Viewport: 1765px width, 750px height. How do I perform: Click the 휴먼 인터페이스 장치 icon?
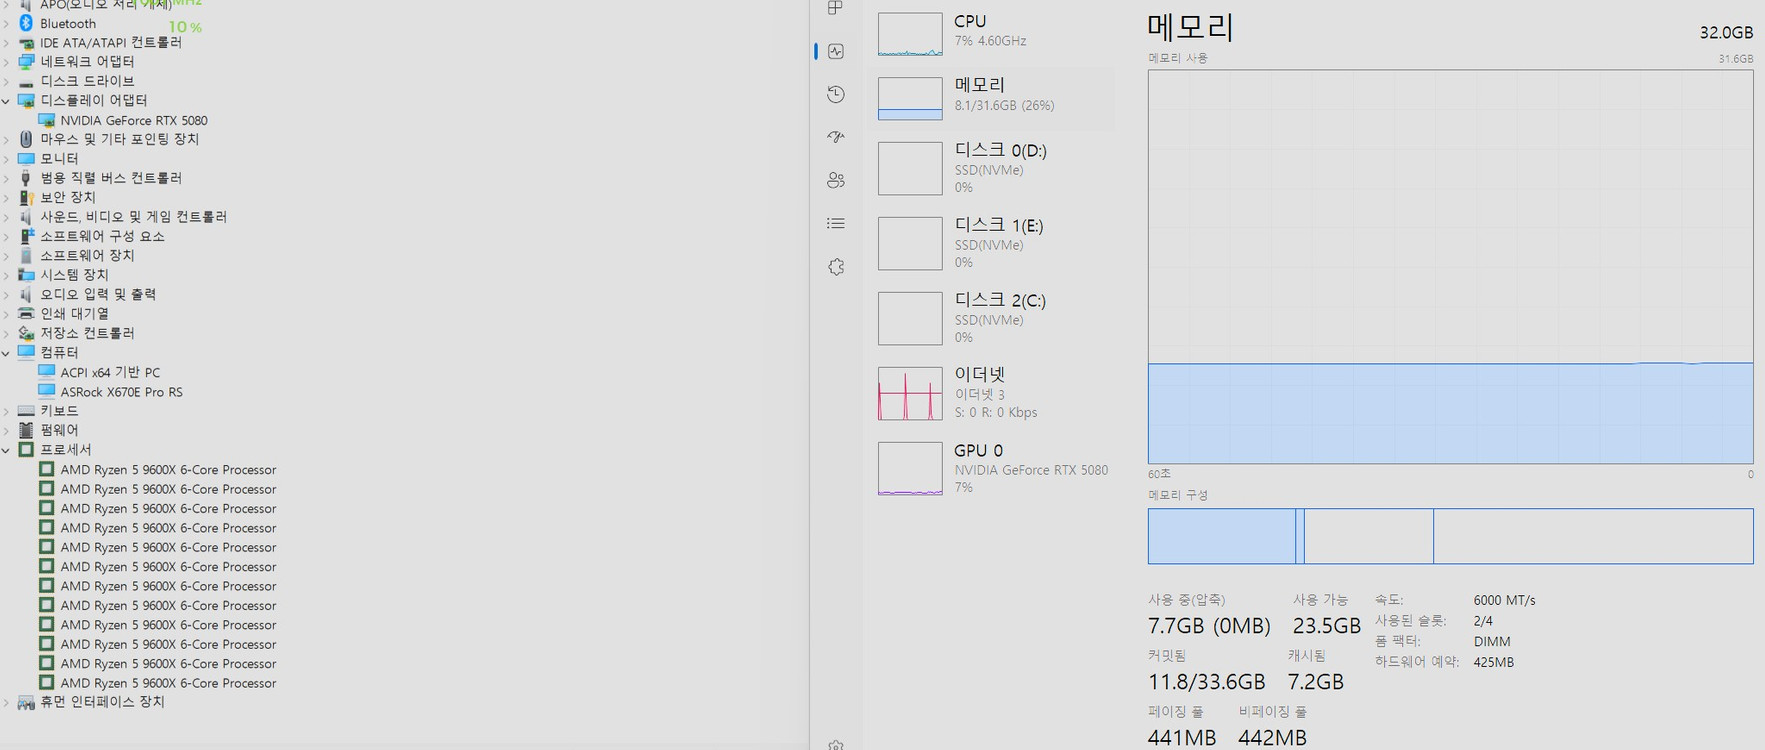26,702
